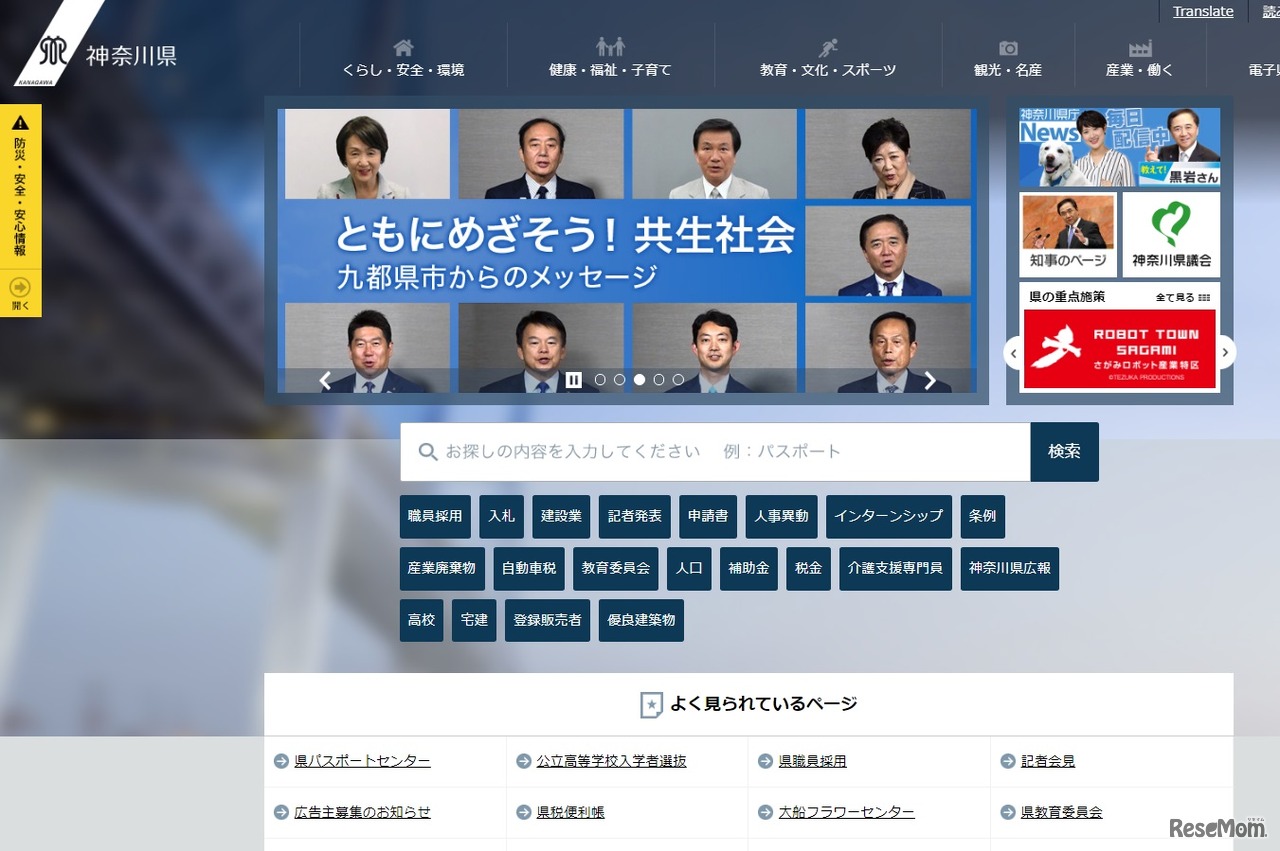
Task: Select the 登録販売者 keyword tag
Action: tap(547, 620)
